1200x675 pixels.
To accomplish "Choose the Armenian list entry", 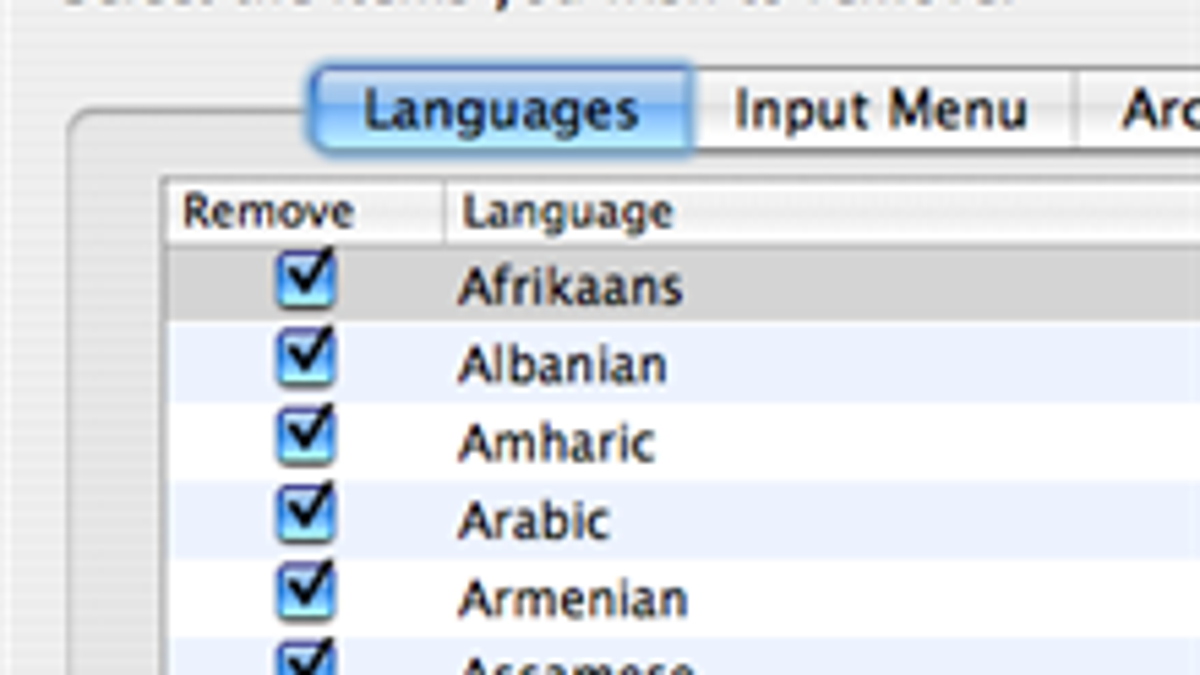I will click(572, 599).
